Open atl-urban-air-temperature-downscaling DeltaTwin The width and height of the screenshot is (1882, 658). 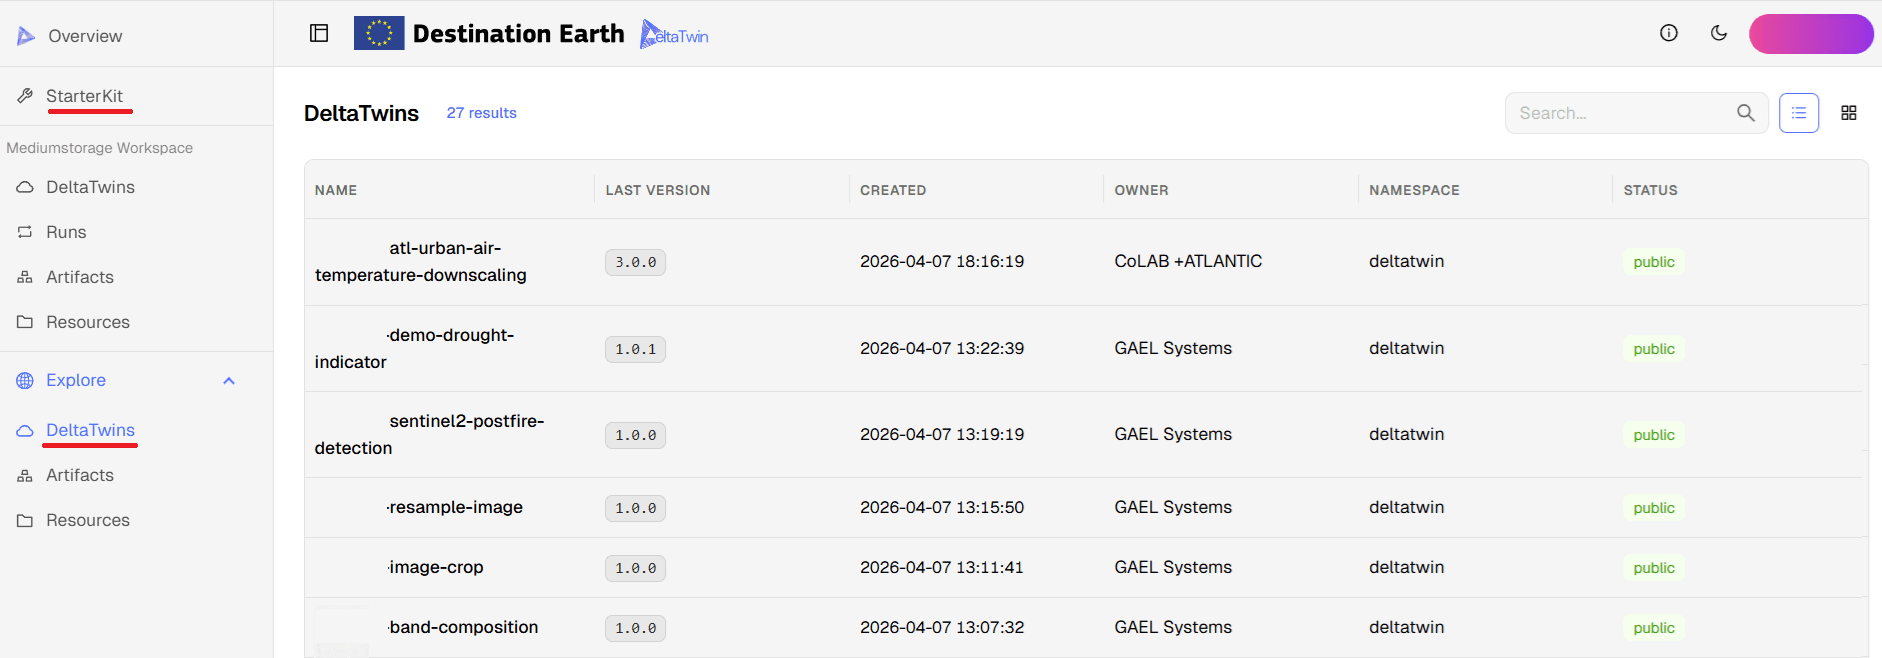click(420, 261)
